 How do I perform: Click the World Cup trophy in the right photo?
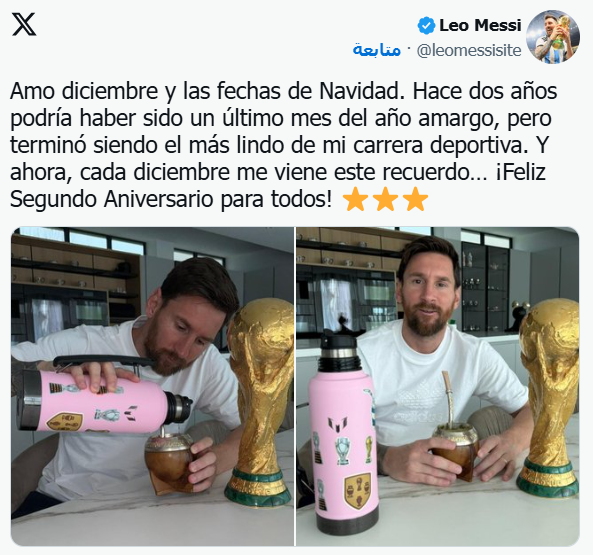548,397
